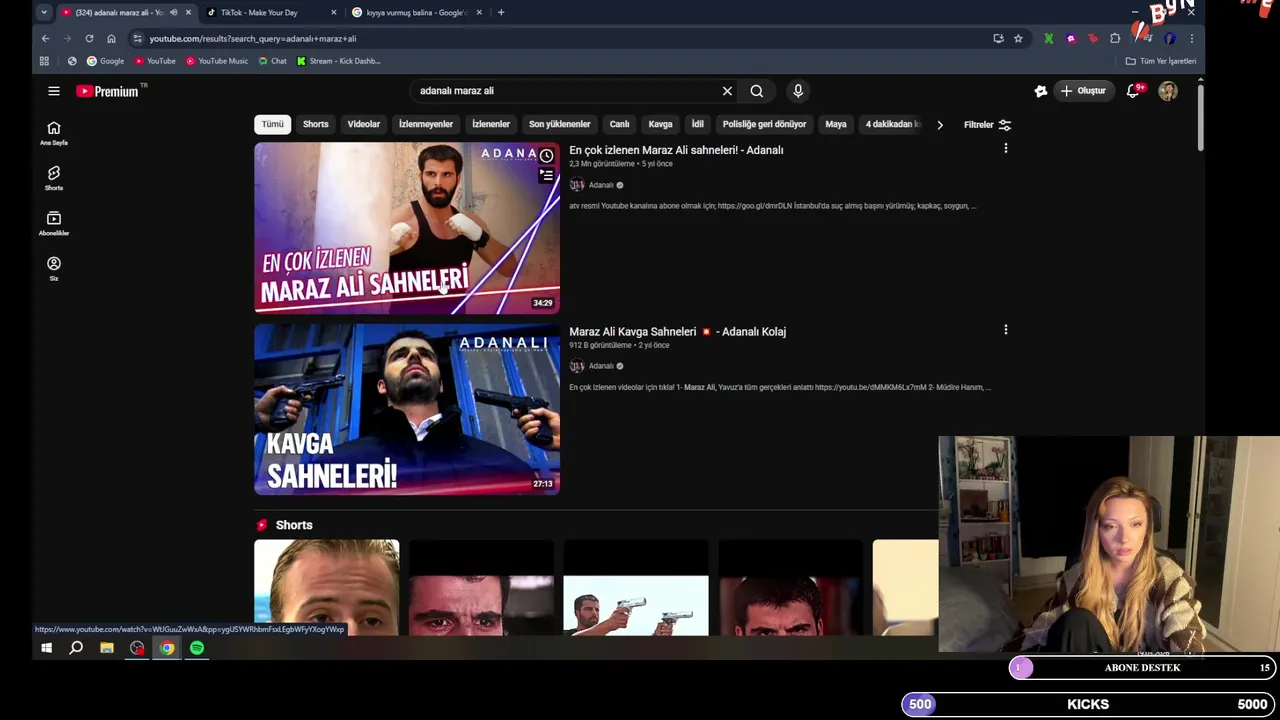
Task: Open Windows Start menu
Action: pos(46,648)
